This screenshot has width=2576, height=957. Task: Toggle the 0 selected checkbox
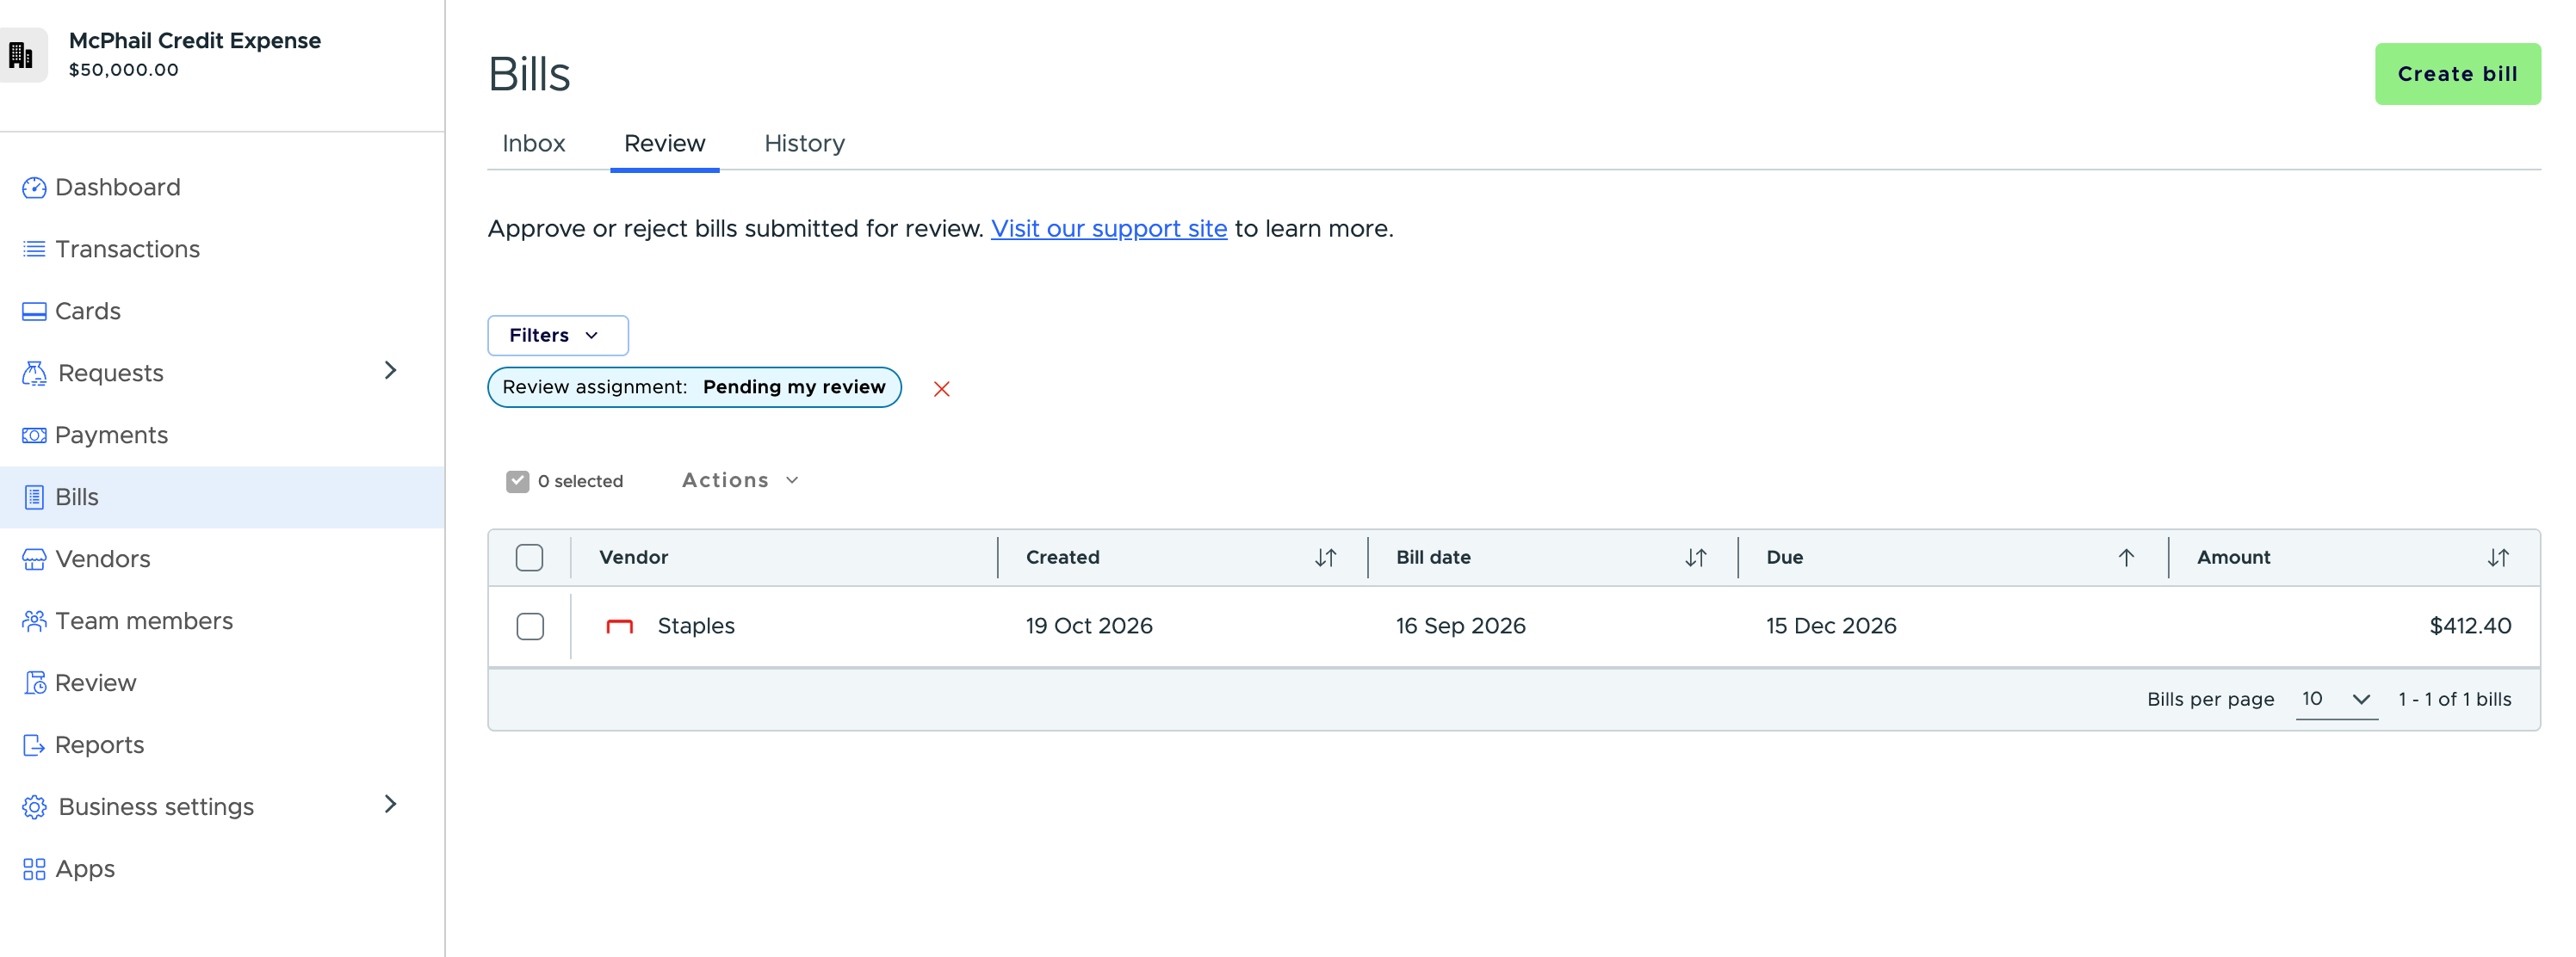tap(517, 481)
